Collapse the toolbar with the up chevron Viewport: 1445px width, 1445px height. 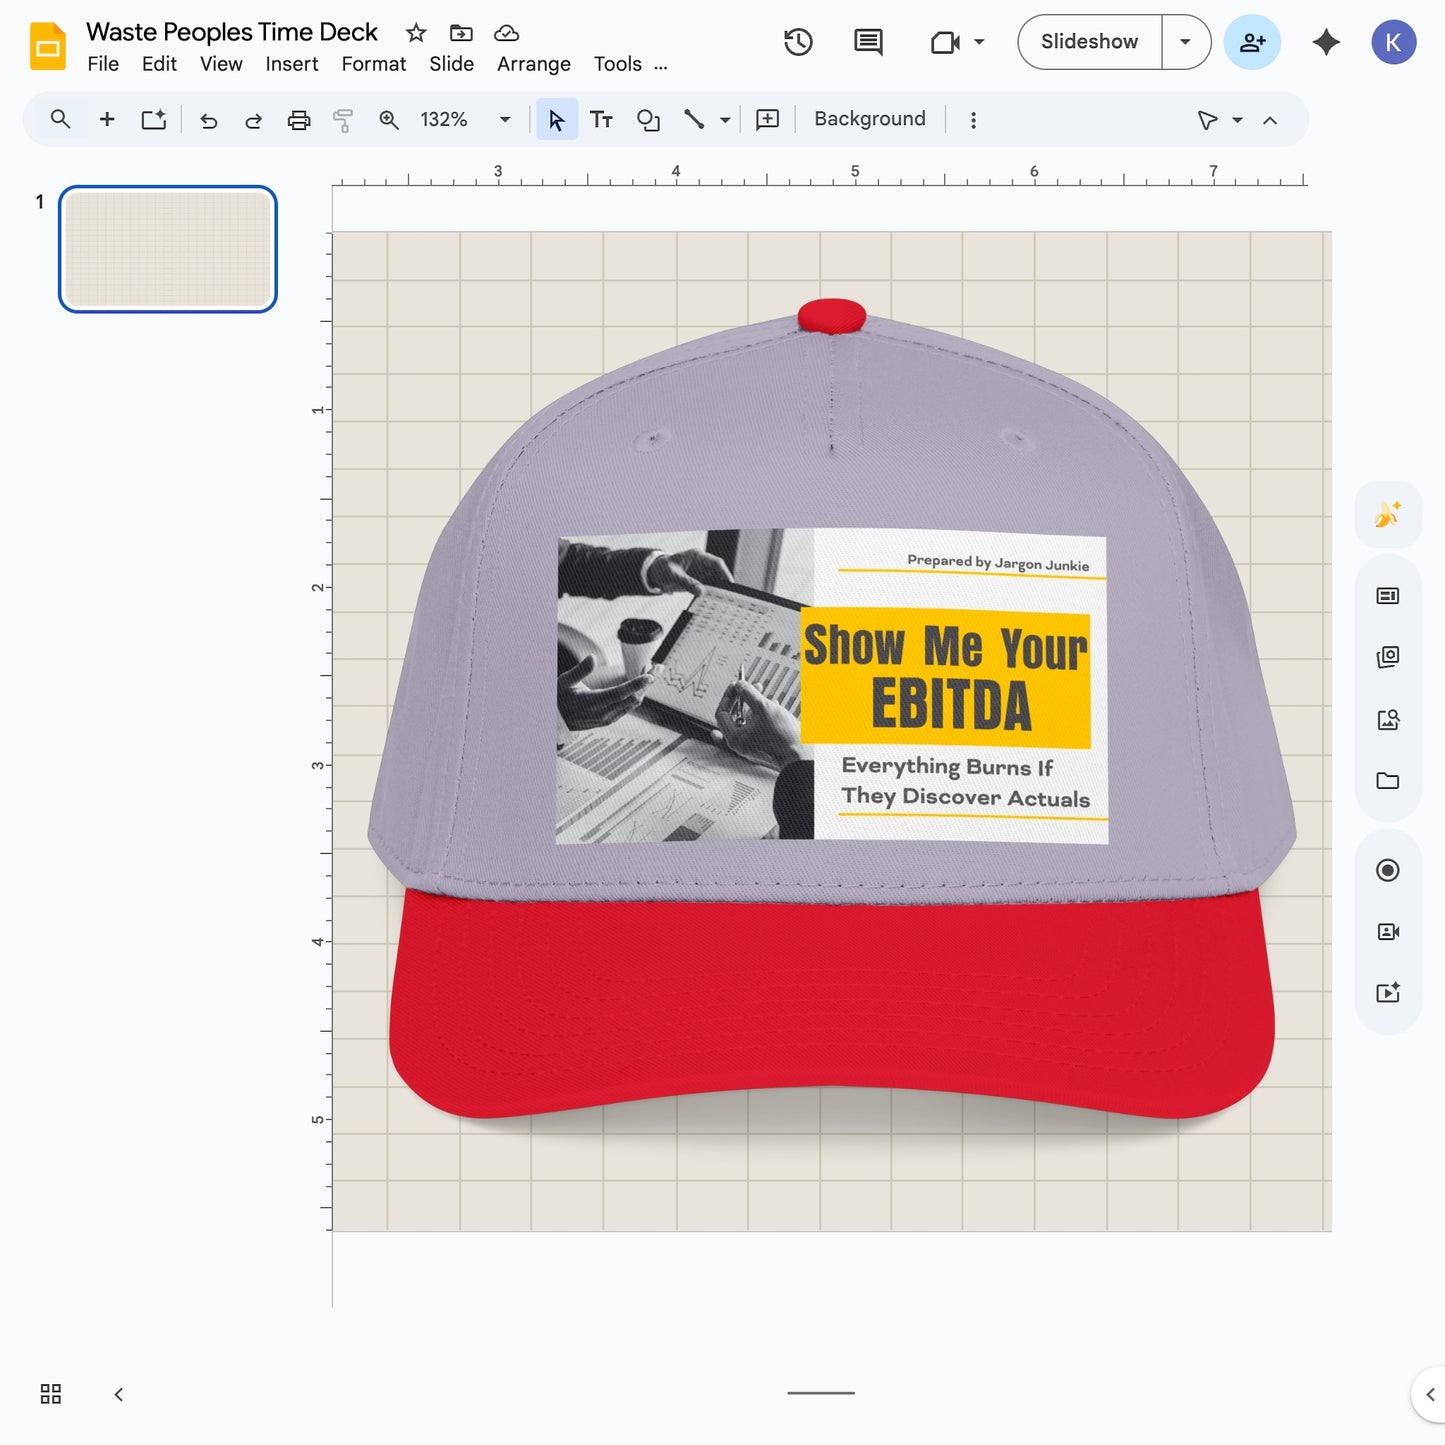click(x=1270, y=121)
